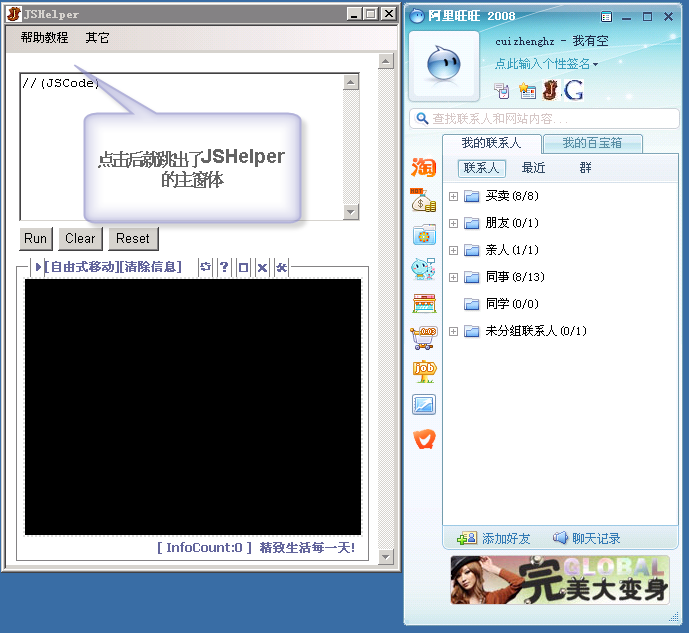Expand the 朋友 contact group

point(453,224)
